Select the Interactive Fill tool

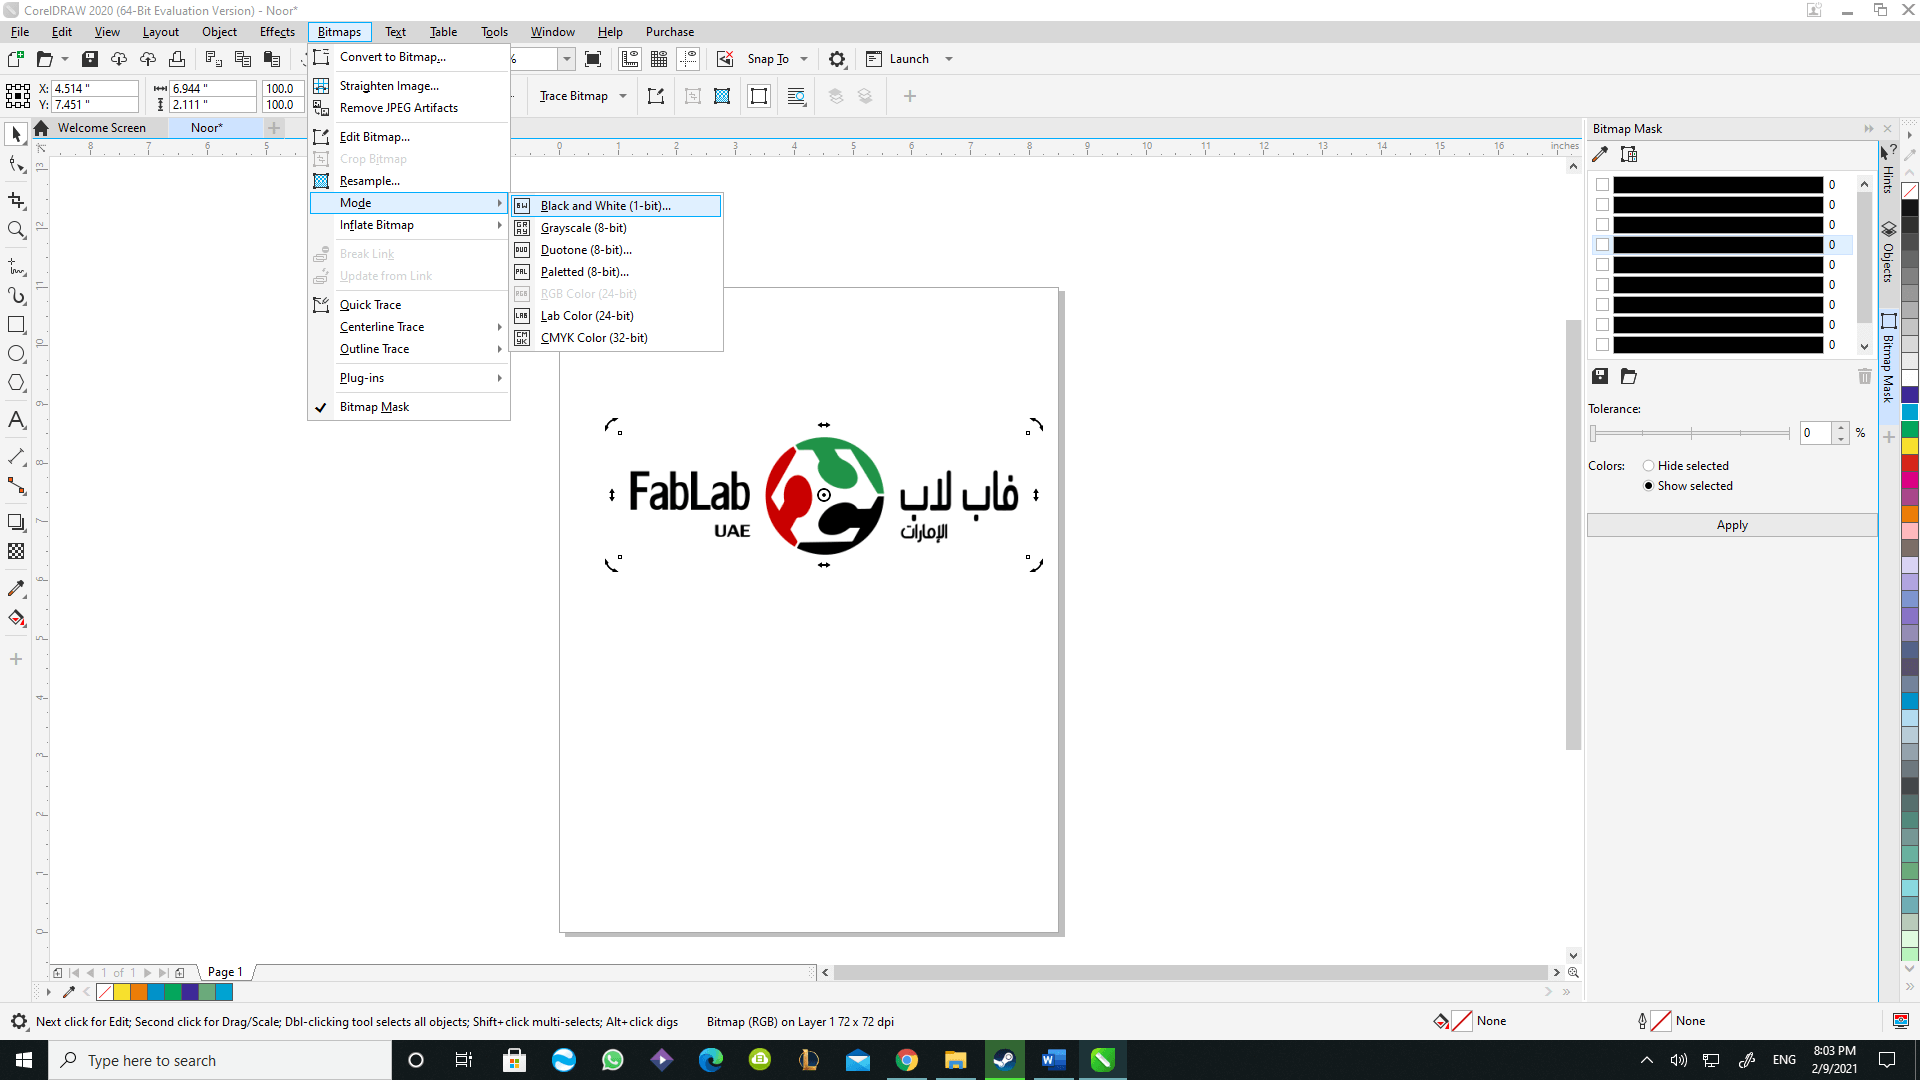(x=16, y=618)
